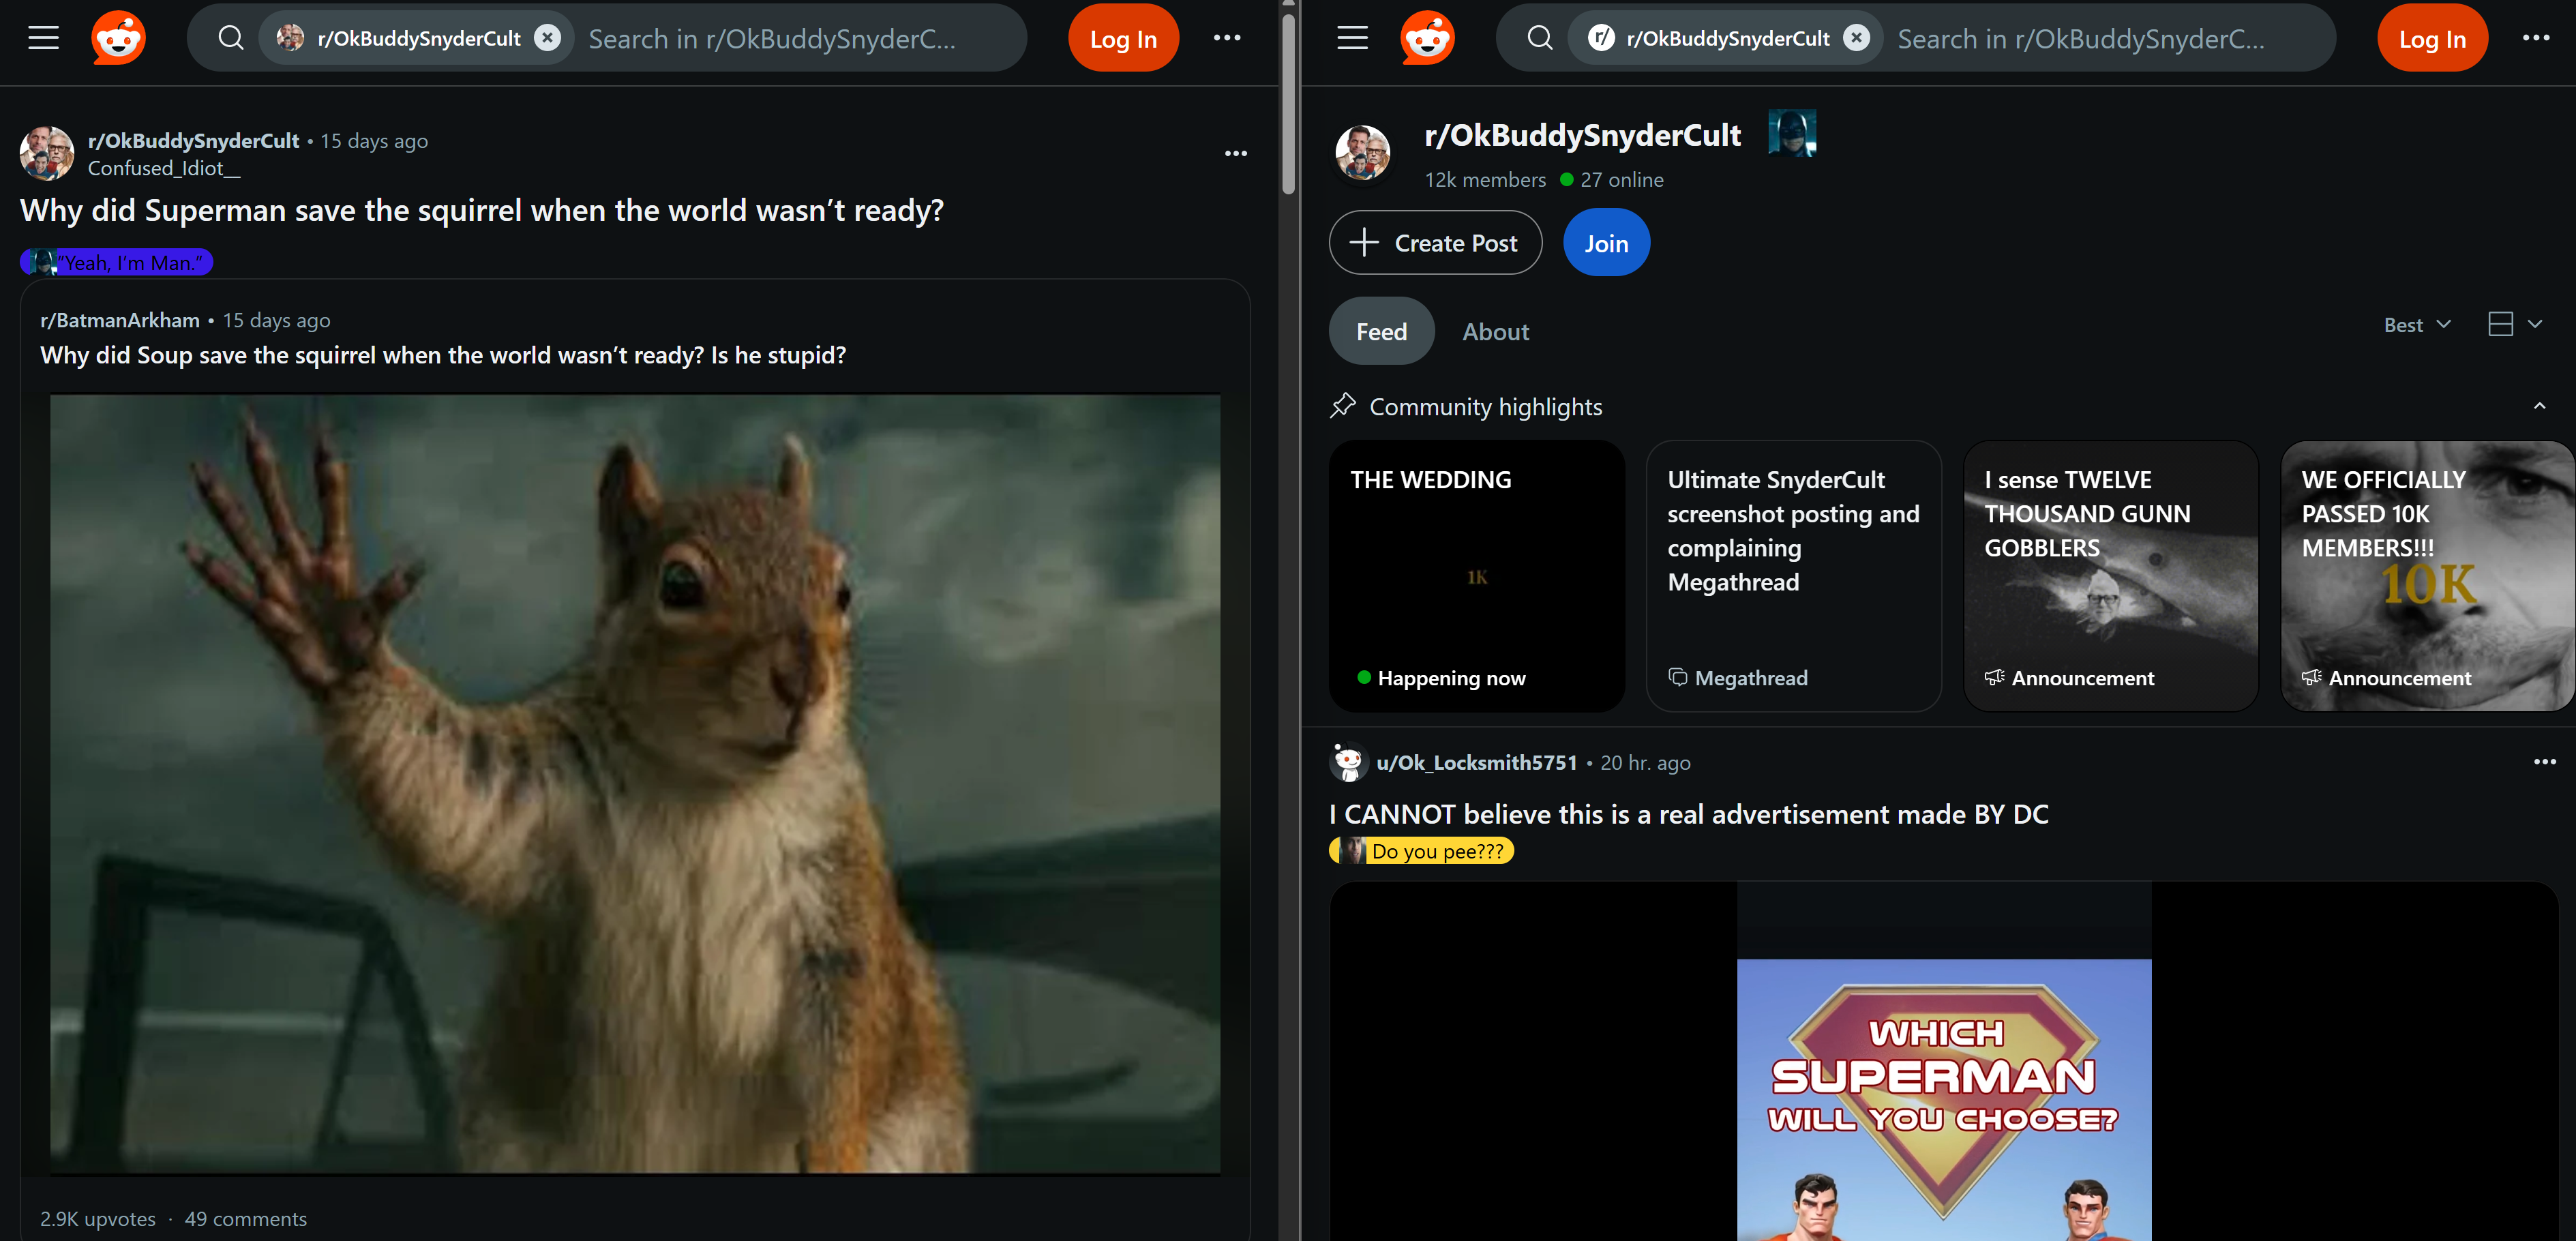Open PASSED 10K MEMBERS announcement card
The height and width of the screenshot is (1241, 2576).
point(2427,576)
